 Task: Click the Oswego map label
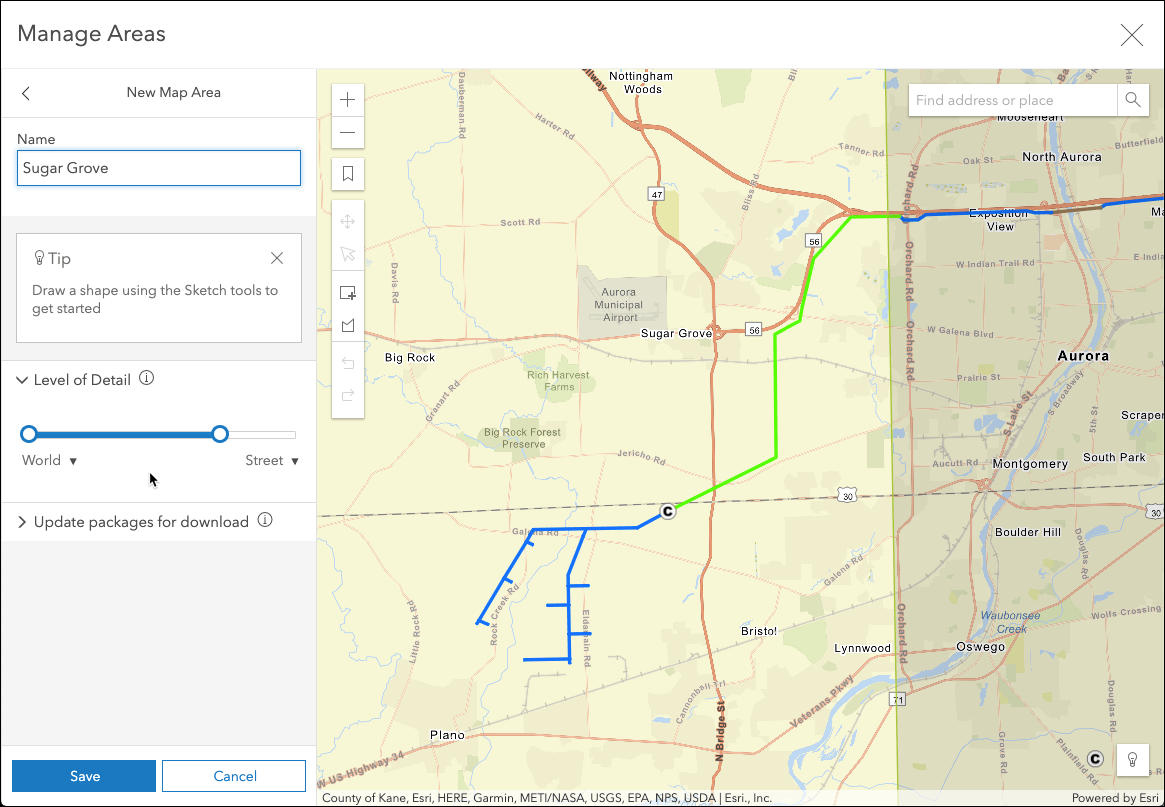coord(981,646)
